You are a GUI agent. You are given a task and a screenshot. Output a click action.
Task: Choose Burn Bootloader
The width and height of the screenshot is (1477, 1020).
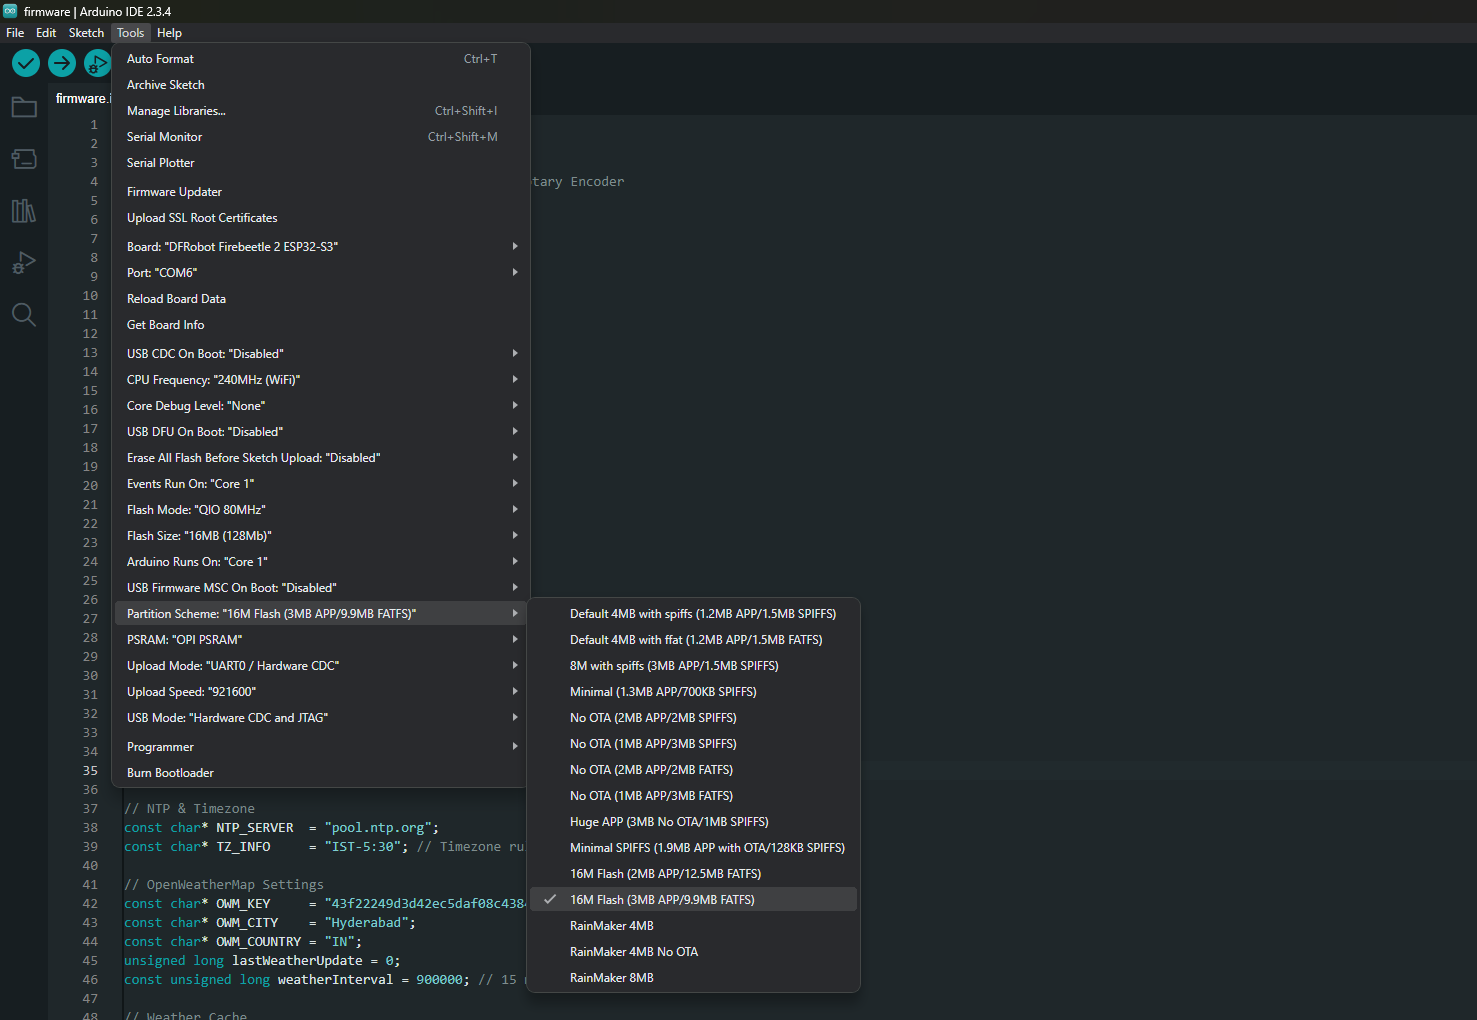[x=321, y=773]
